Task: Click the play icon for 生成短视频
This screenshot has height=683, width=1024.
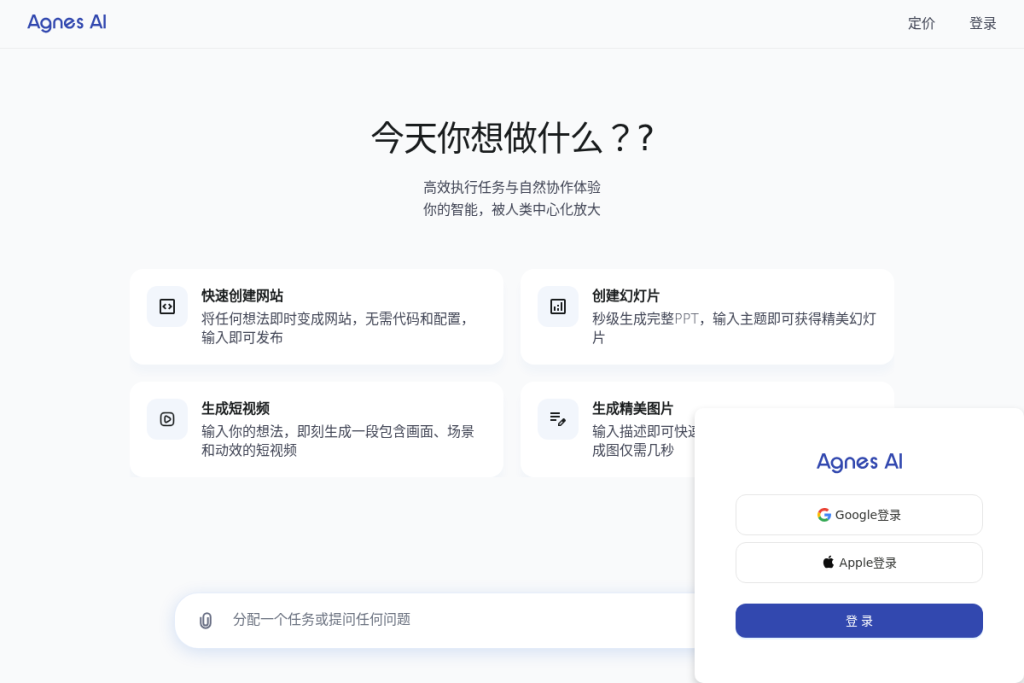Action: (167, 419)
